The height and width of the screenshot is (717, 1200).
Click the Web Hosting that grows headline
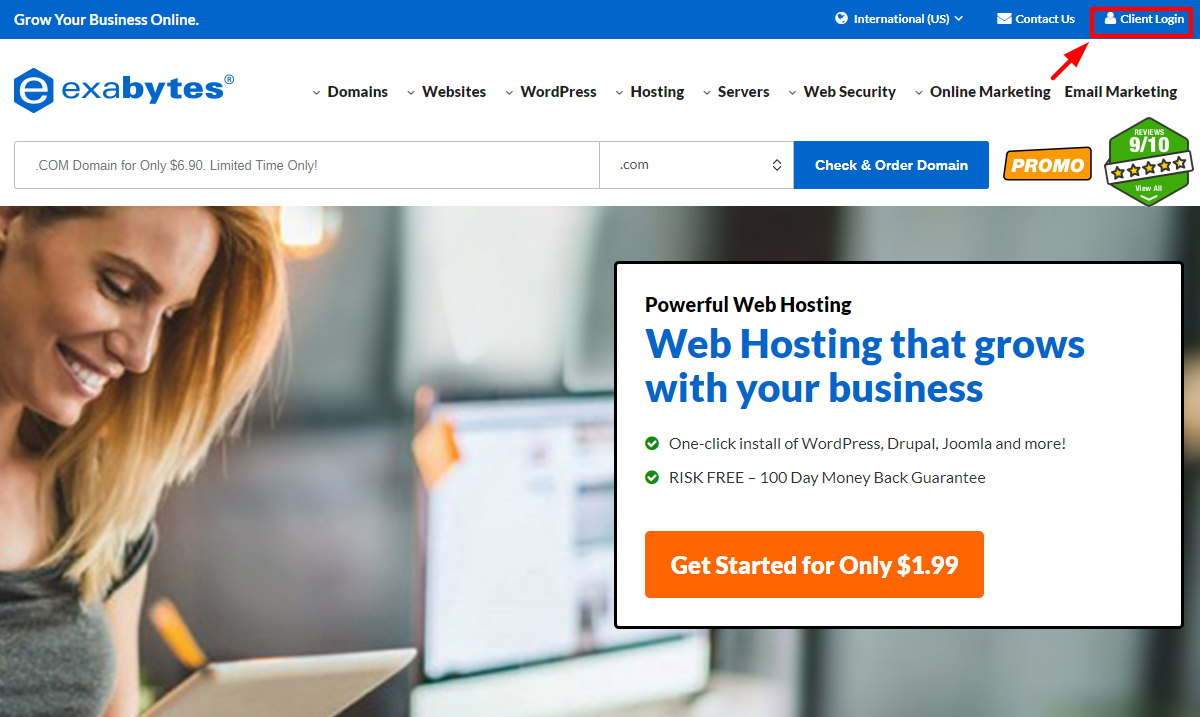pos(865,365)
